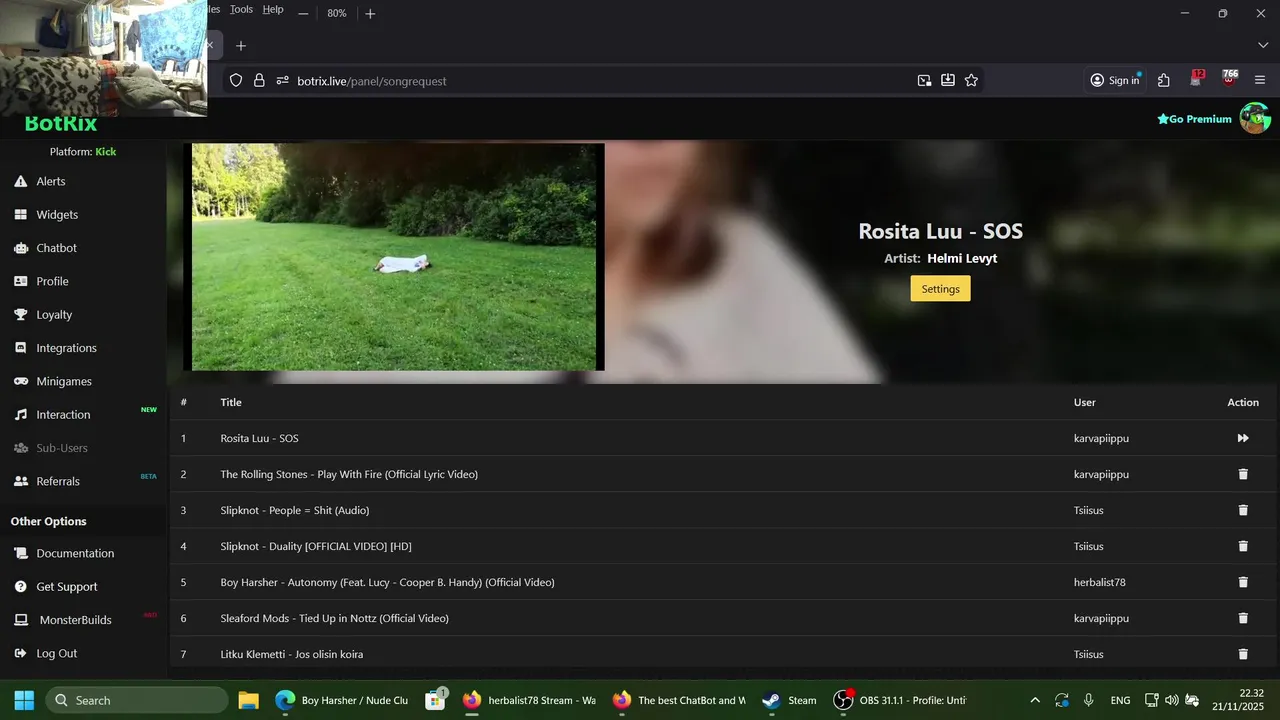Remove Sleaford Mods - Tied Up in Nottz

[x=1243, y=618]
